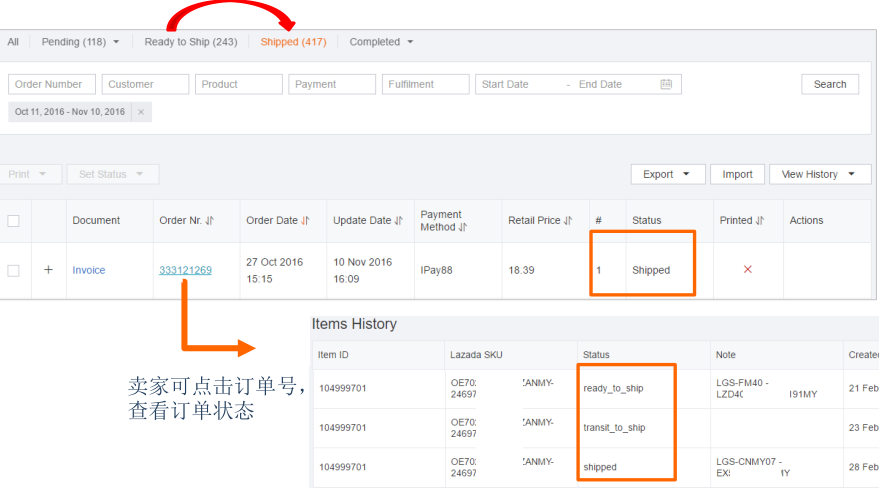
Task: Click item ID in the ready_to_ship row
Action: [343, 388]
